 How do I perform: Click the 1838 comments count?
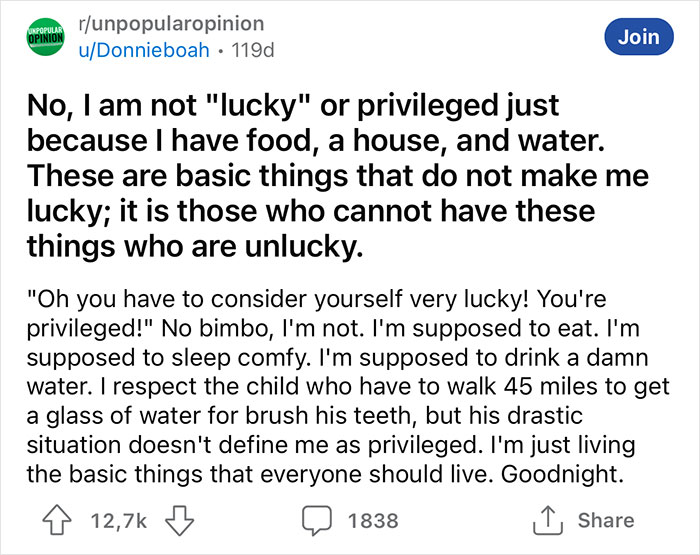(x=372, y=520)
